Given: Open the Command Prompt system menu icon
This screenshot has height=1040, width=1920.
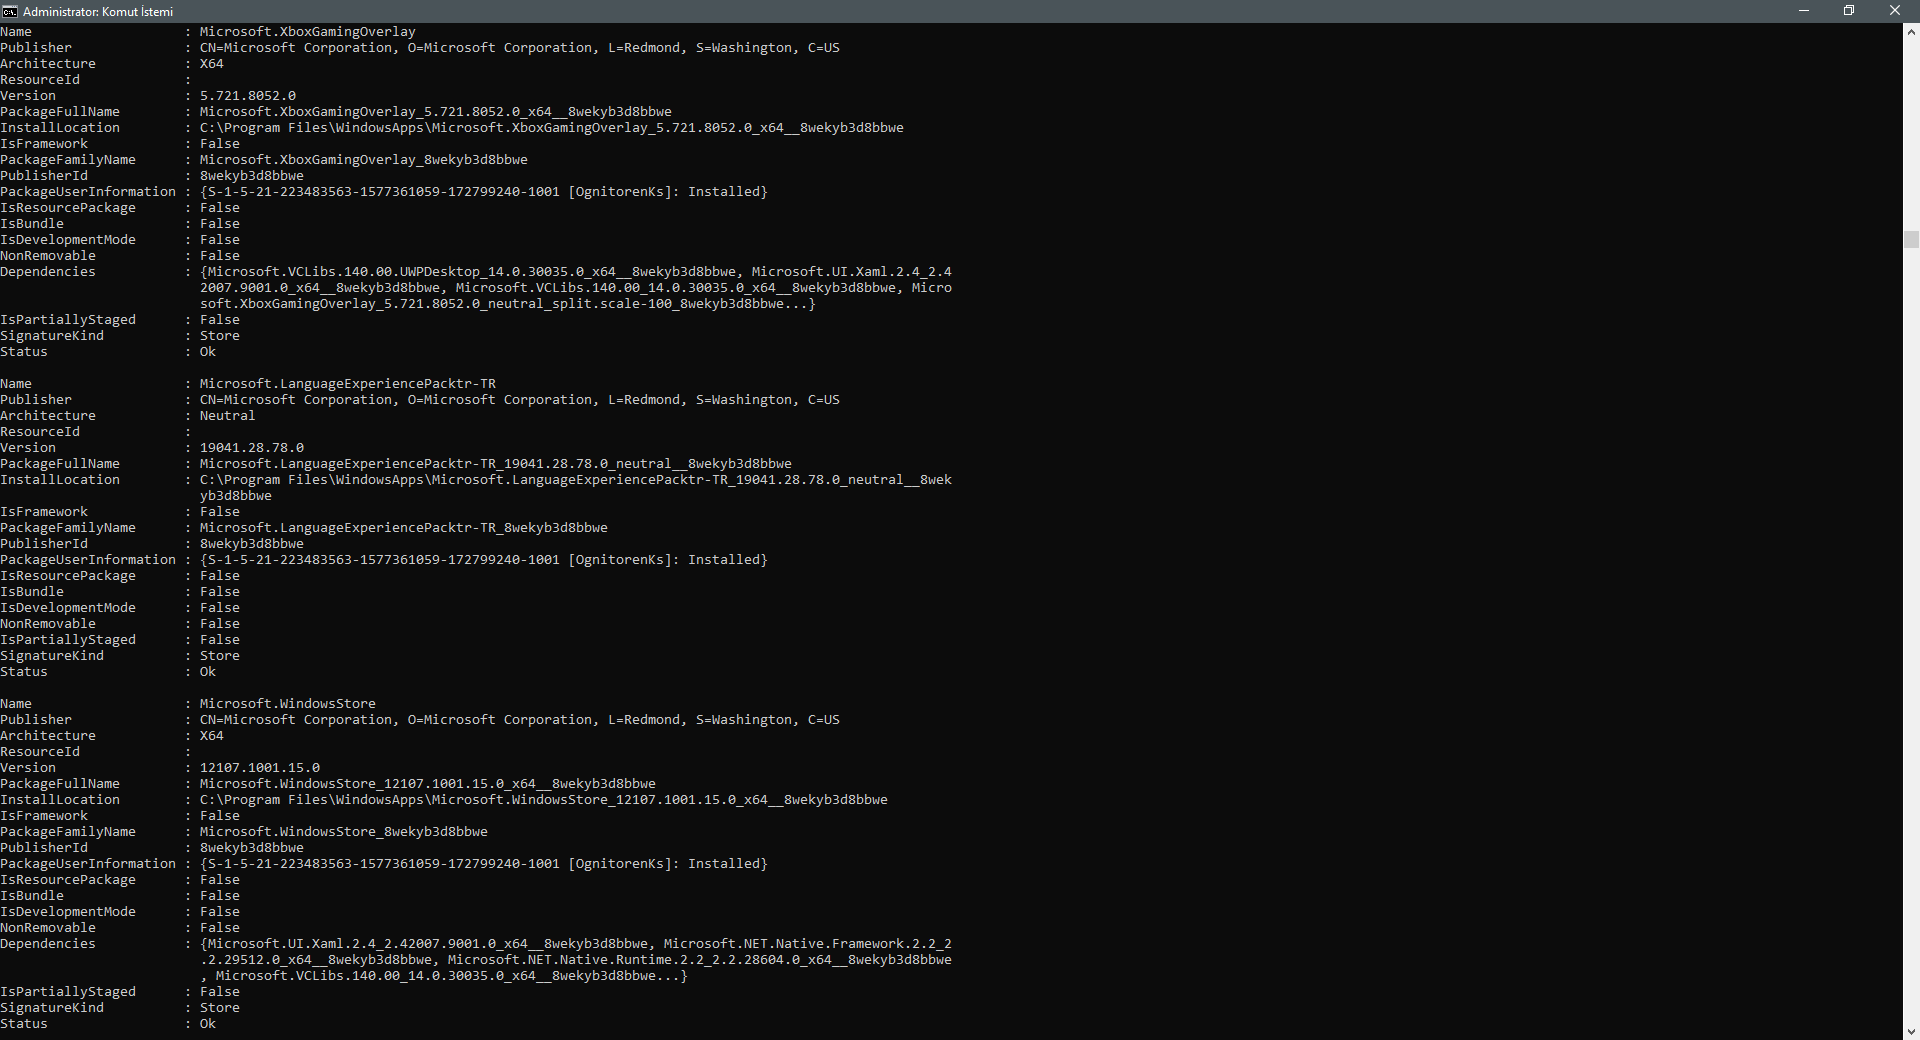Looking at the screenshot, I should click(9, 11).
